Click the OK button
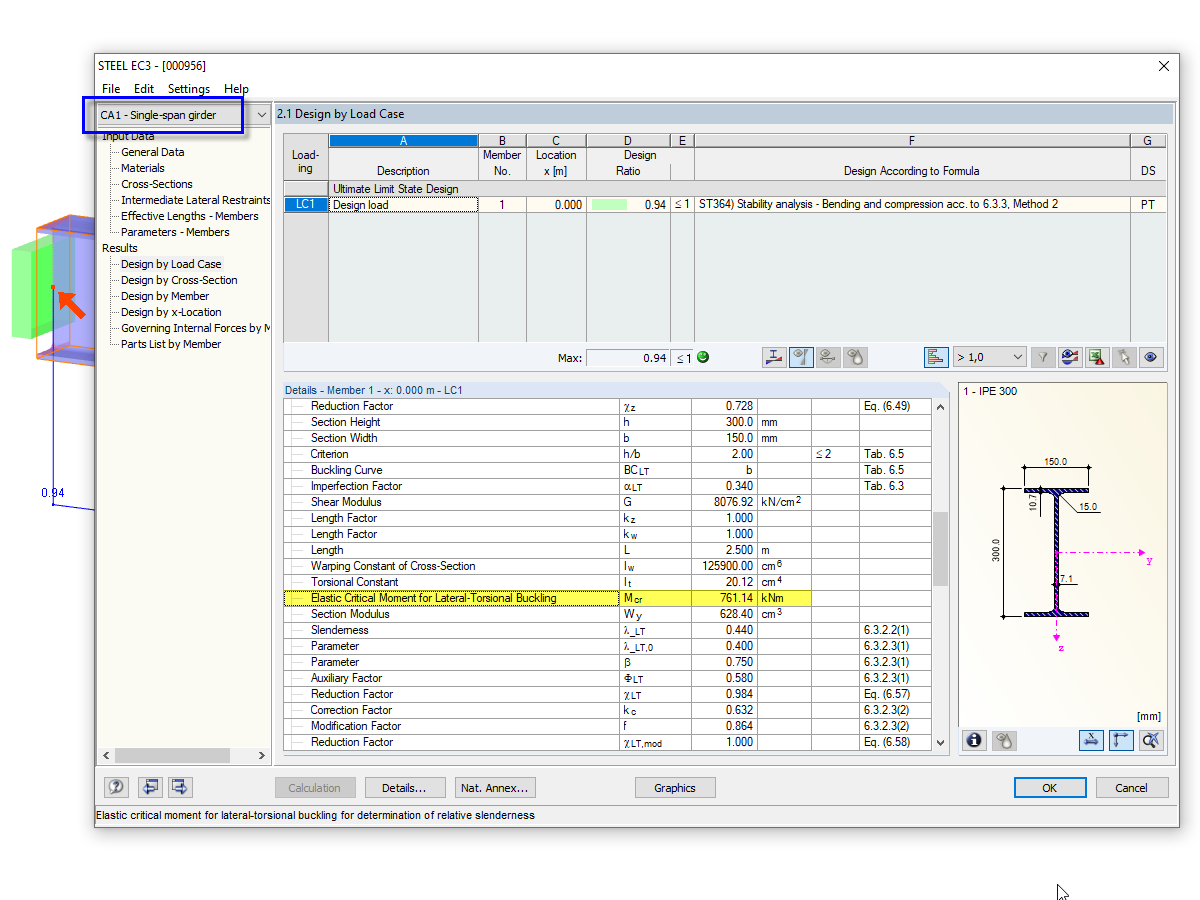1200x900 pixels. point(1050,788)
